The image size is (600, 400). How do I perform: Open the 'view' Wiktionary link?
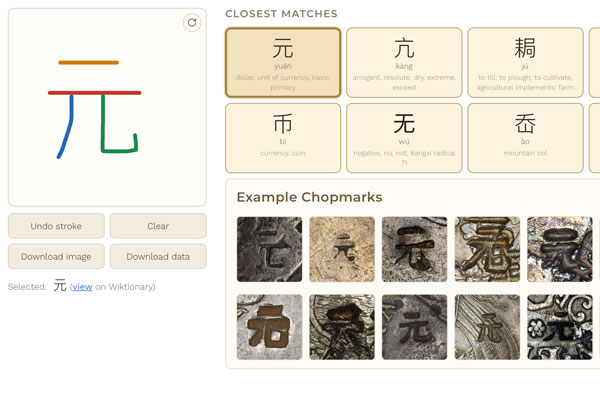pos(82,287)
